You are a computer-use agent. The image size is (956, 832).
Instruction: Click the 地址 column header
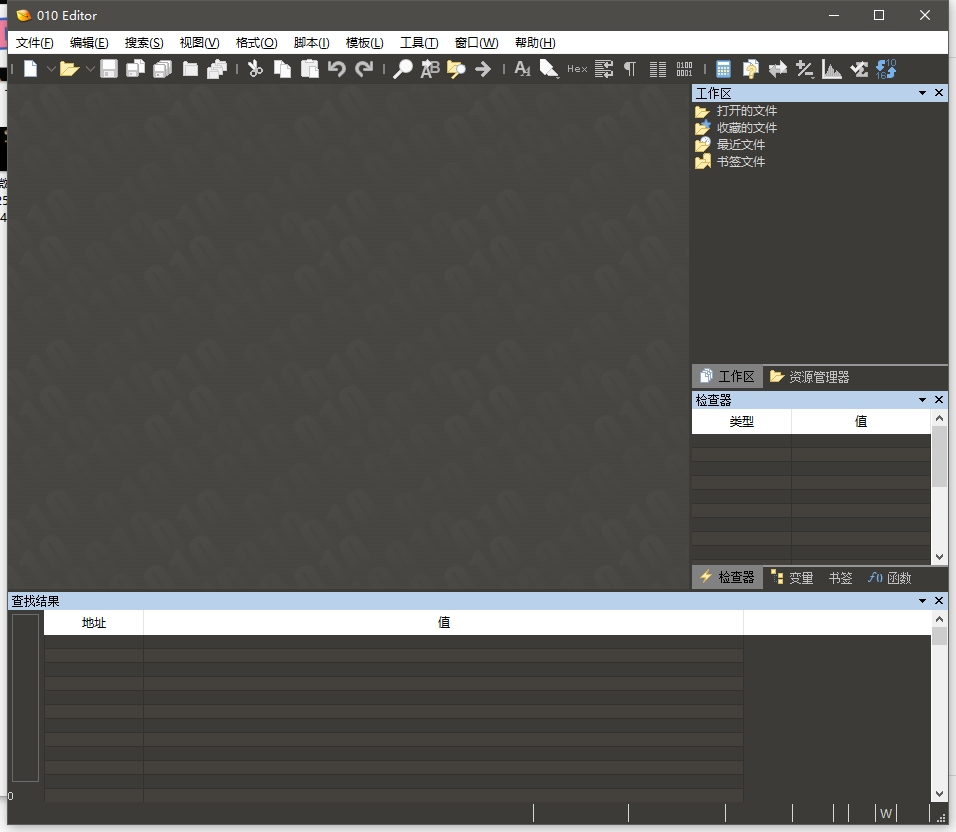pos(94,622)
